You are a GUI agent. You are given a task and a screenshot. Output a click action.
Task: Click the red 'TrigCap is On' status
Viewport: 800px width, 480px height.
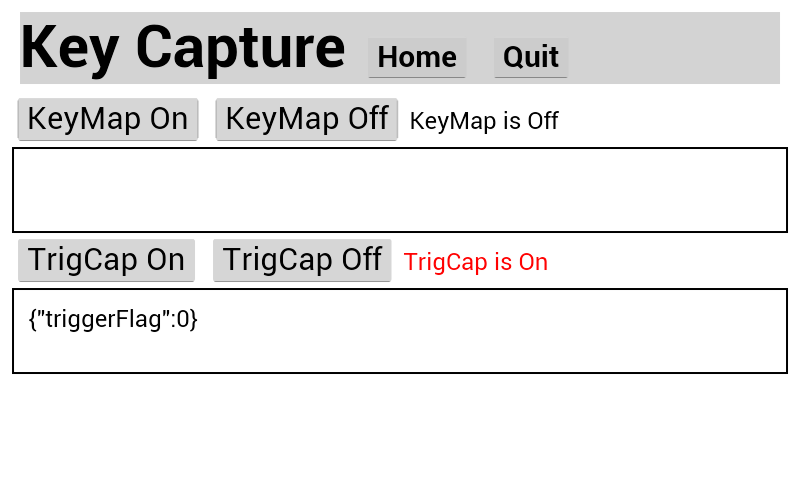(476, 263)
